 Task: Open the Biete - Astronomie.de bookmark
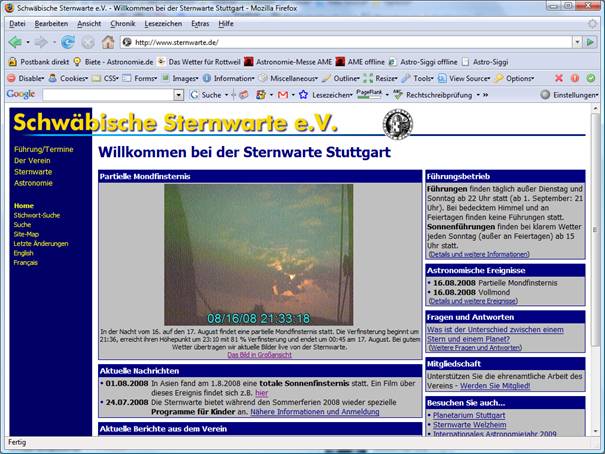coord(113,62)
